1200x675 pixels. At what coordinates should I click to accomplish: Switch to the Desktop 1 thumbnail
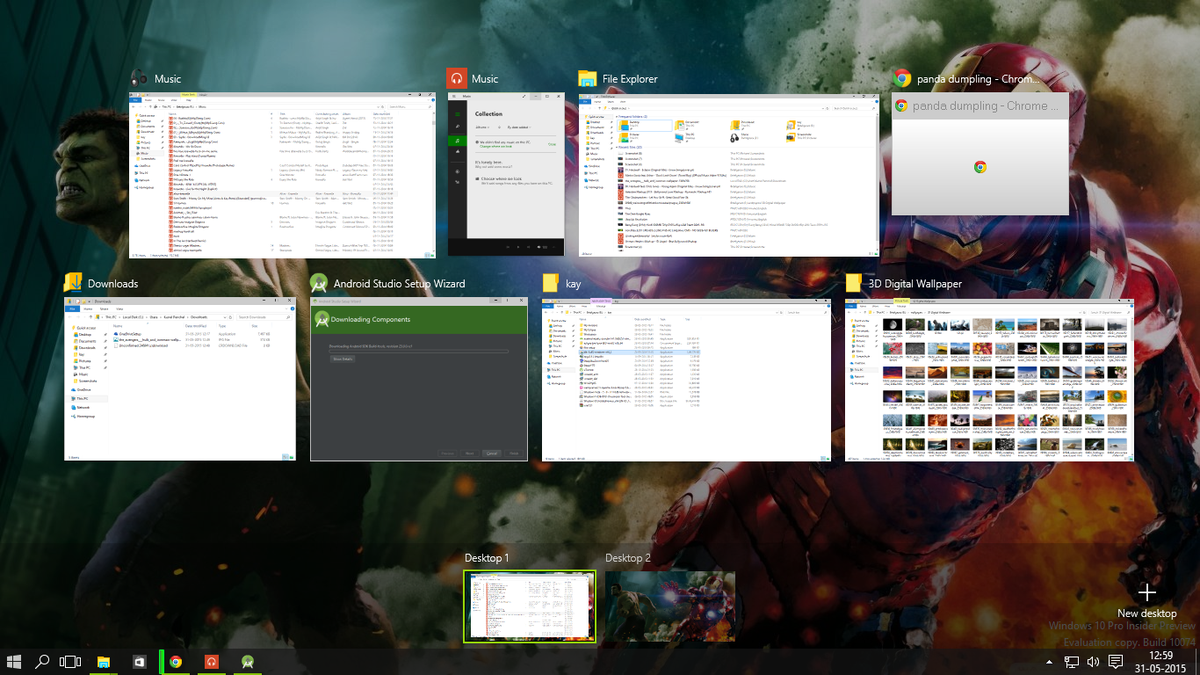tap(530, 606)
